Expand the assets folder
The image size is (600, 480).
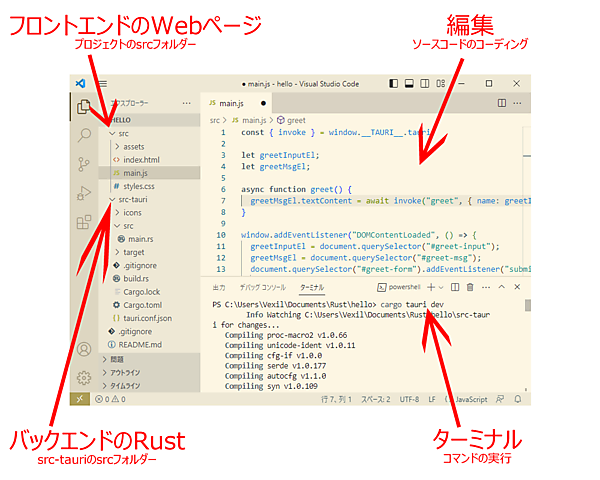(149, 147)
